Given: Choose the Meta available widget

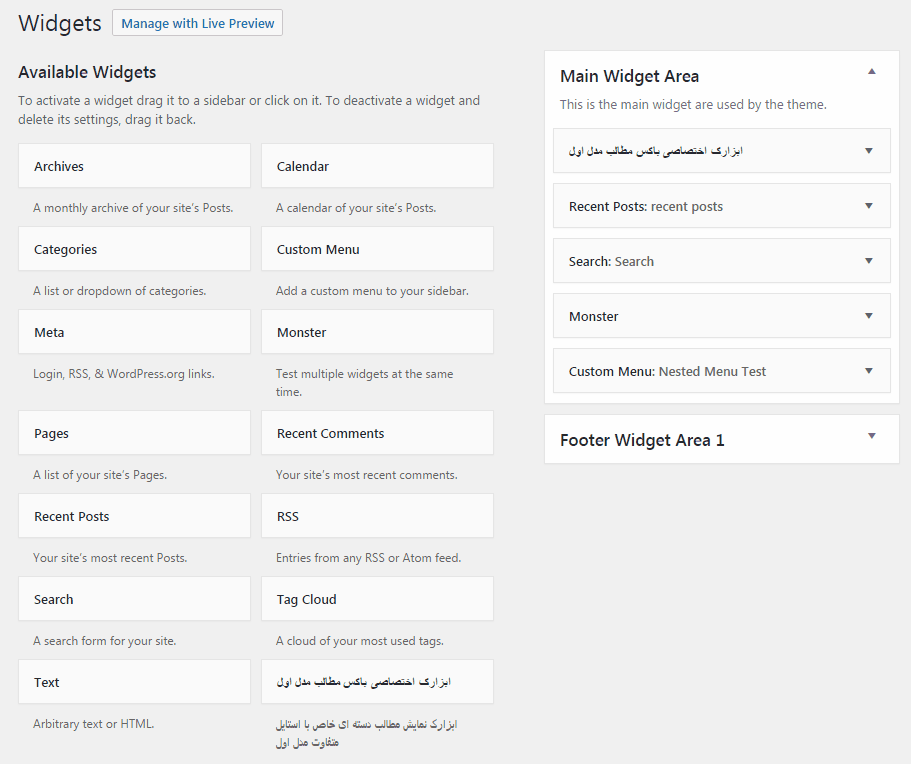Looking at the screenshot, I should (134, 332).
